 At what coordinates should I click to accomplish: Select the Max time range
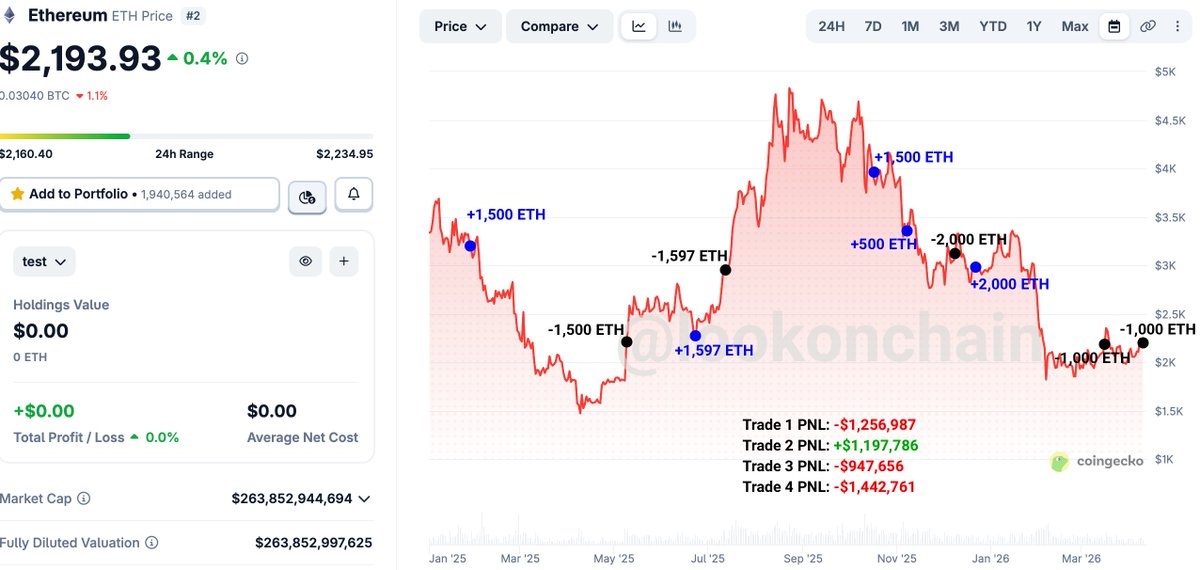pos(1075,26)
